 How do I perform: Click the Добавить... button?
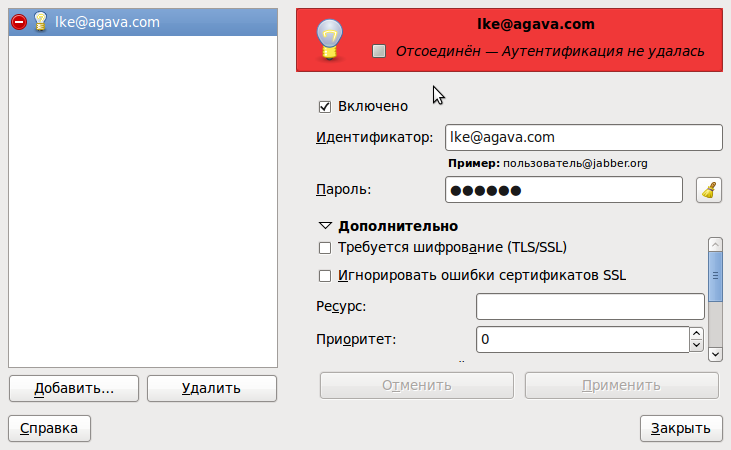pyautogui.click(x=73, y=388)
